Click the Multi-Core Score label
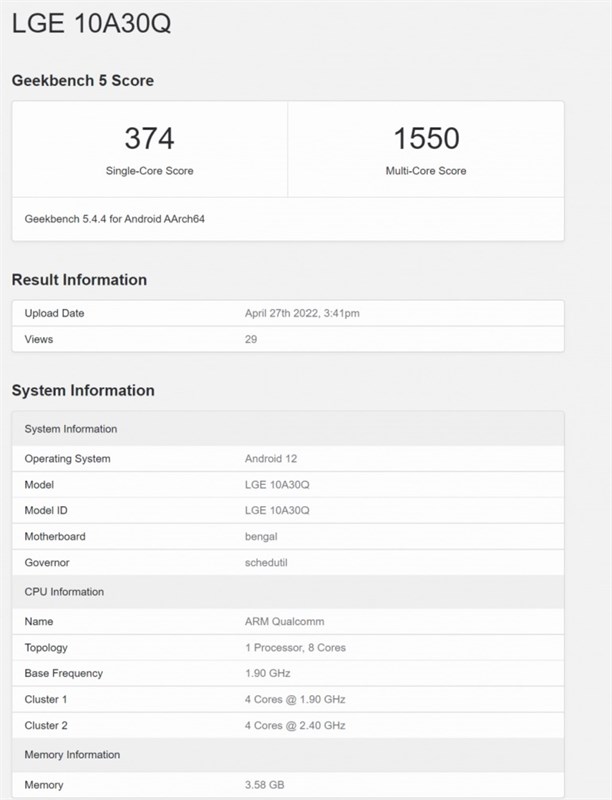Screen dimensions: 612x800 426,171
